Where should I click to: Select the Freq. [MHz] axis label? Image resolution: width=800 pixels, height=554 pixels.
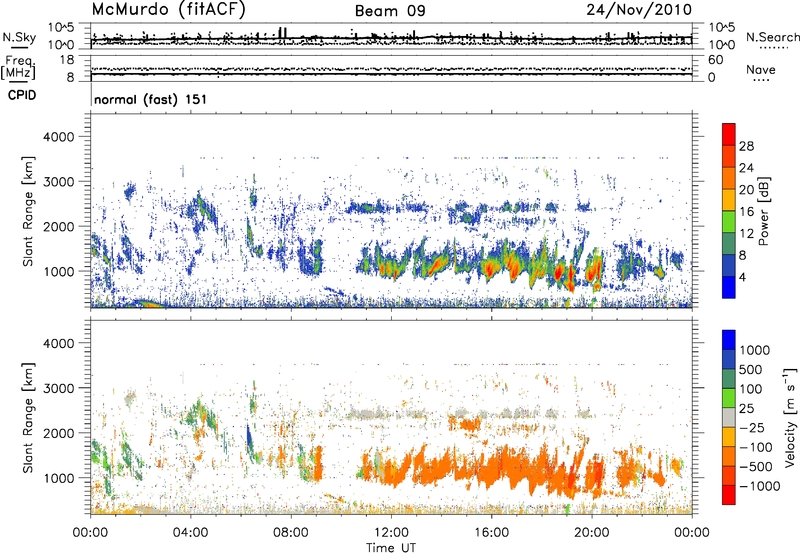click(19, 67)
